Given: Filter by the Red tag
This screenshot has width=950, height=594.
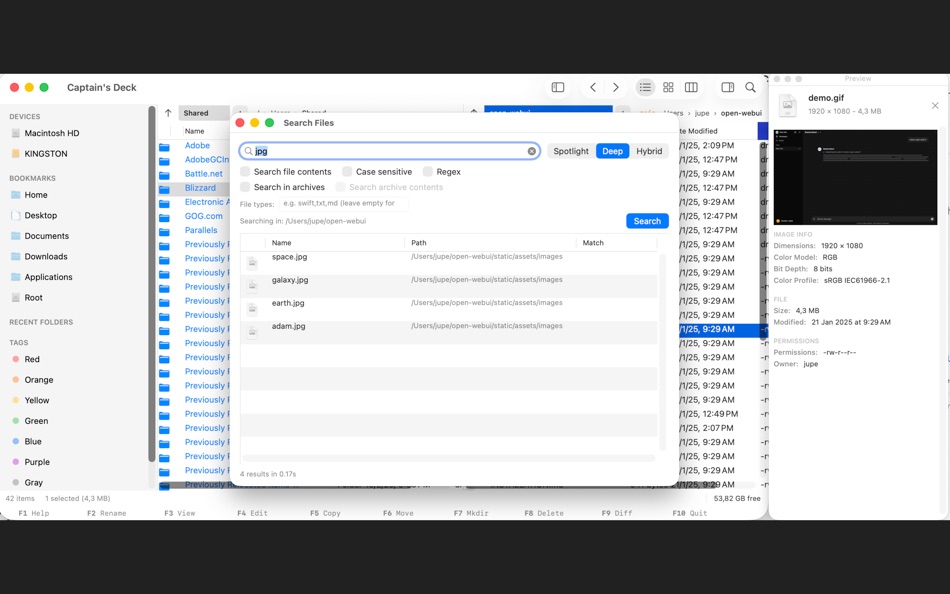Looking at the screenshot, I should pos(25,359).
